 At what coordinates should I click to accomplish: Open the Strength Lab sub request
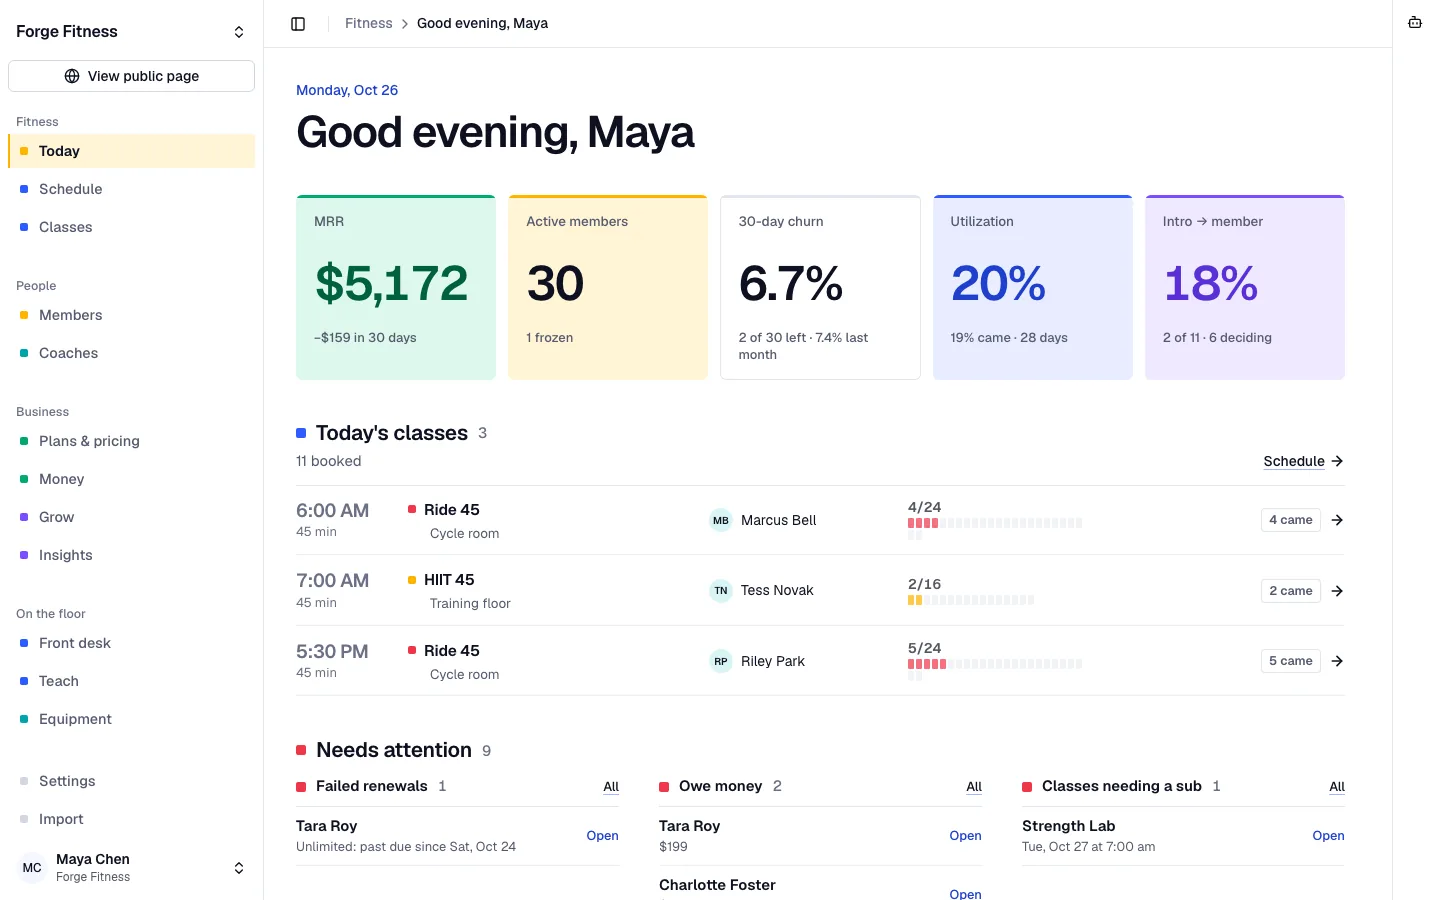point(1328,836)
